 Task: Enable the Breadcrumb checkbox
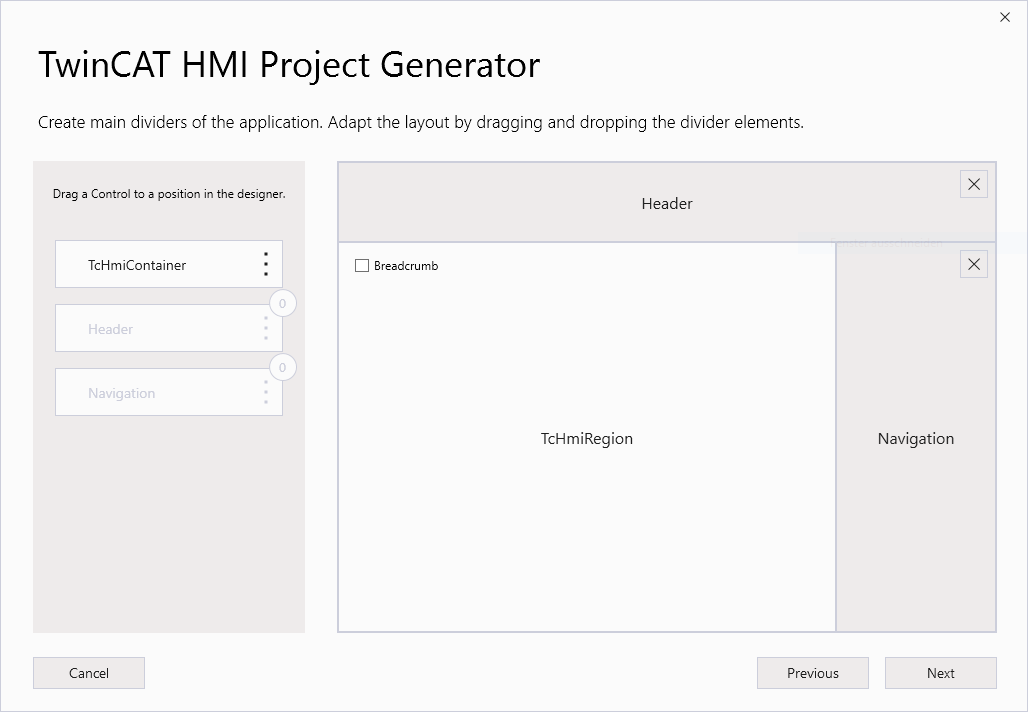point(362,266)
